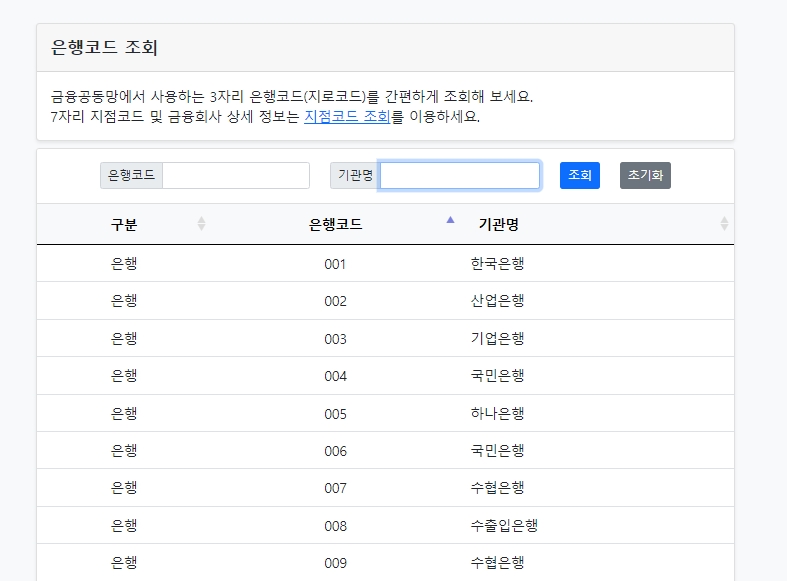This screenshot has width=787, height=581.
Task: Select code cell 004
Action: [x=335, y=376]
